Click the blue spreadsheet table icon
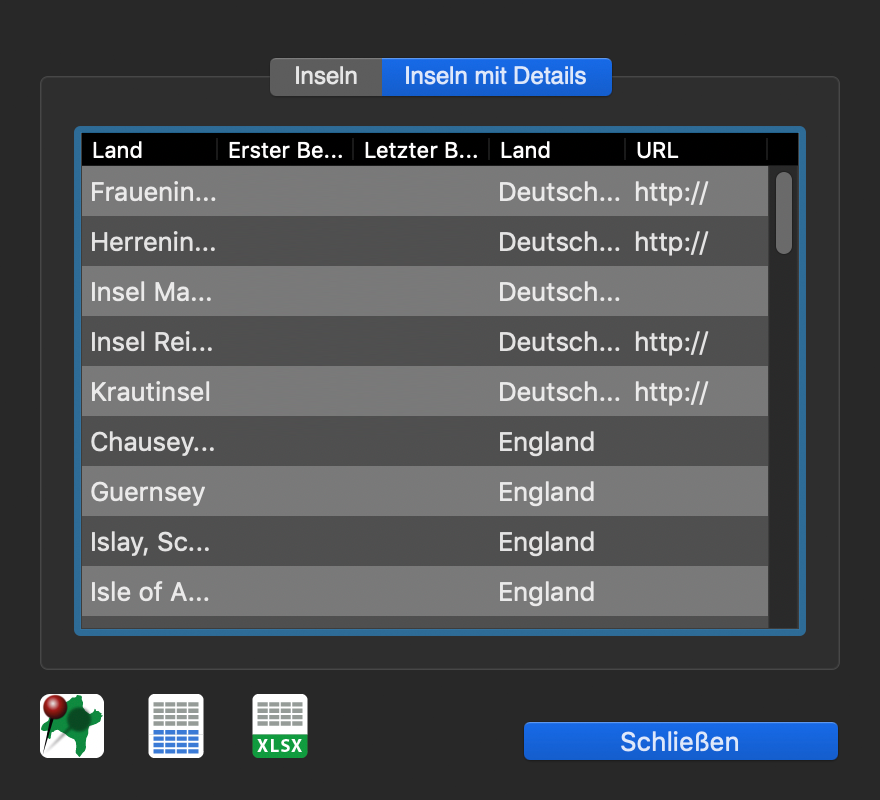 click(176, 726)
